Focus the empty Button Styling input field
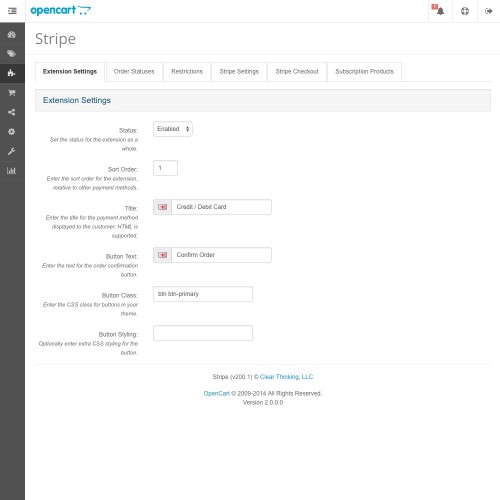Screen dimensions: 500x500 coord(203,333)
